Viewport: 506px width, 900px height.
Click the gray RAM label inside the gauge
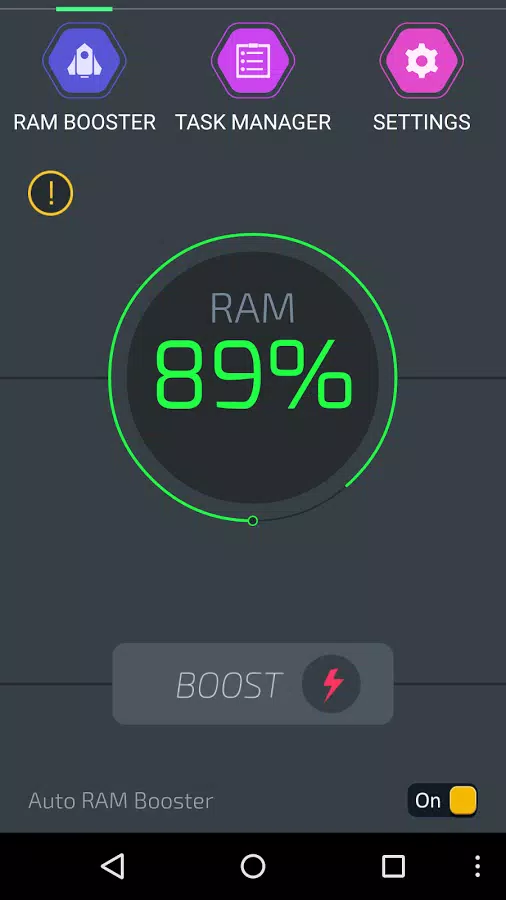[252, 308]
